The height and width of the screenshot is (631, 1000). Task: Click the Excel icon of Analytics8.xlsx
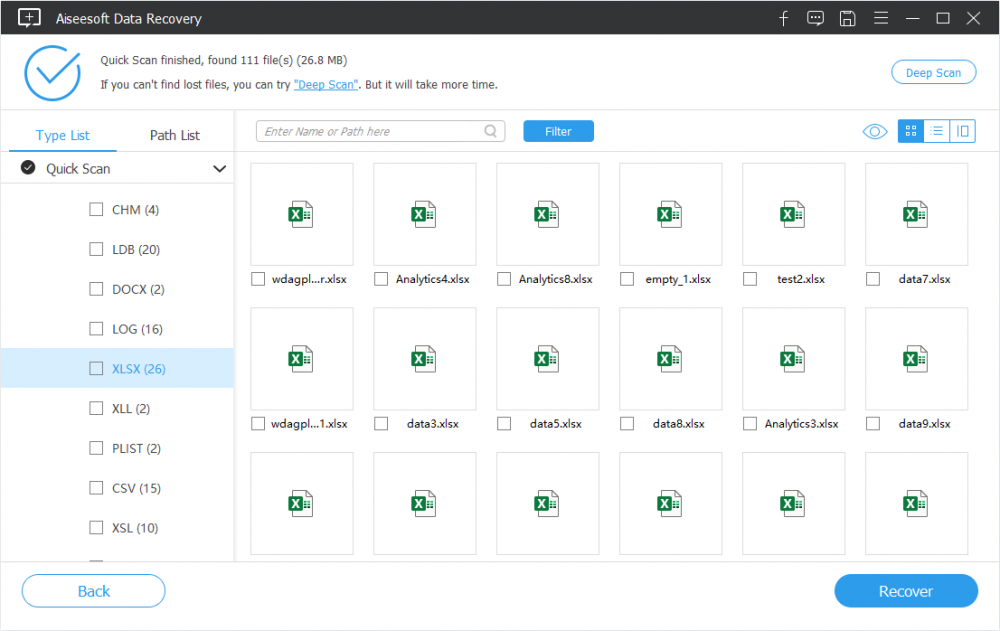click(x=547, y=214)
